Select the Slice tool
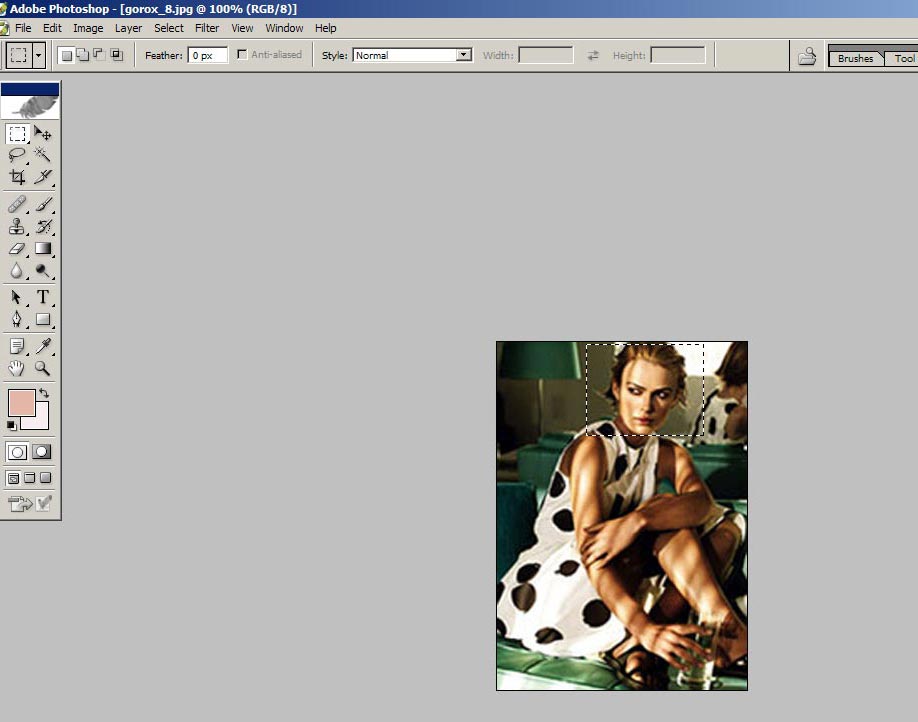This screenshot has height=722, width=918. coord(43,176)
